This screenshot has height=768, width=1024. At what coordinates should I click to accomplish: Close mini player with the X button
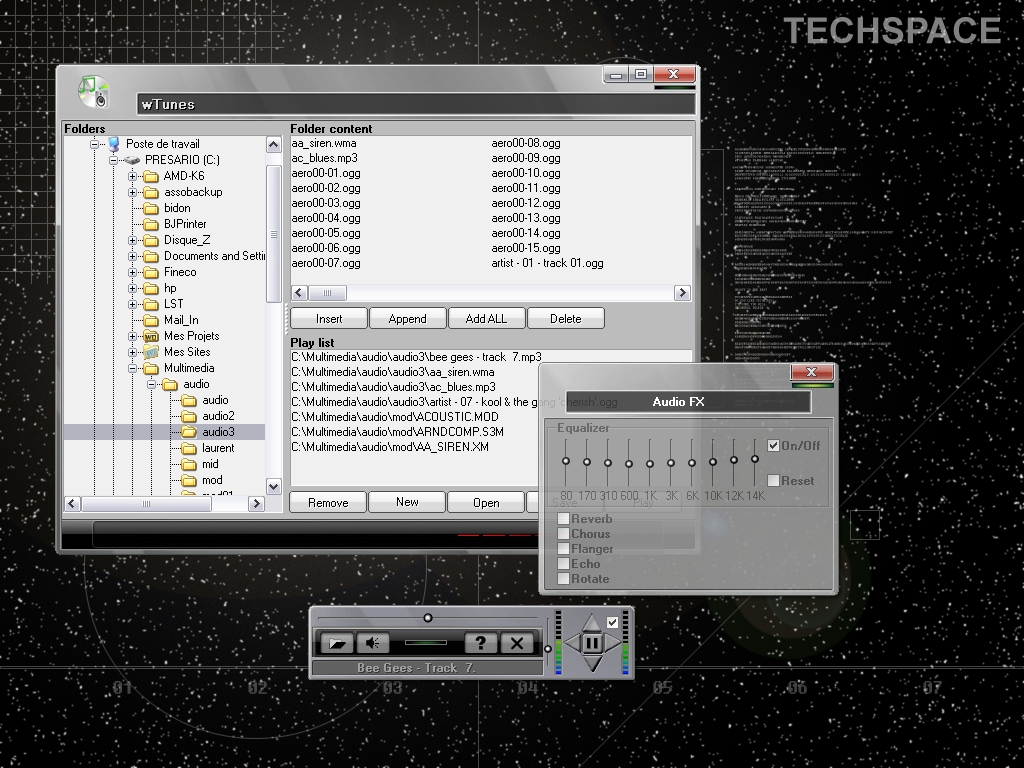[x=517, y=643]
